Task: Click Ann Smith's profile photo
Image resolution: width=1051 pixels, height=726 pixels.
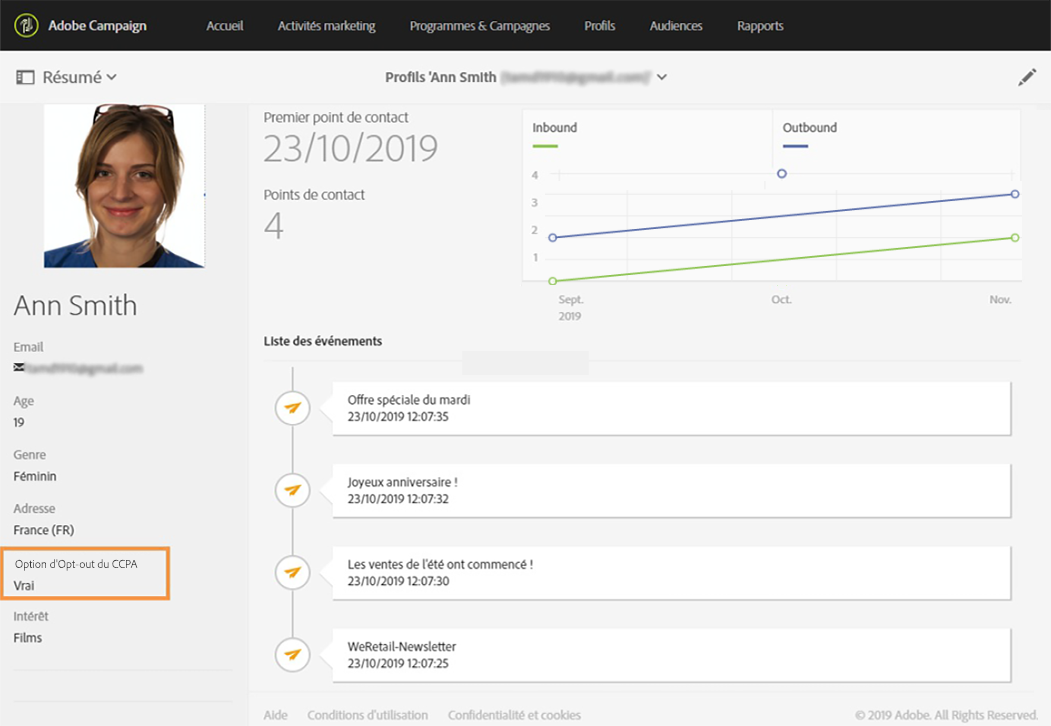Action: [x=124, y=186]
